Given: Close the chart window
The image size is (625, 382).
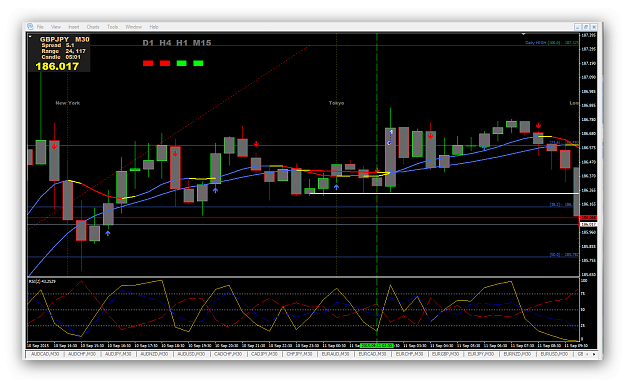Looking at the screenshot, I should pyautogui.click(x=594, y=27).
